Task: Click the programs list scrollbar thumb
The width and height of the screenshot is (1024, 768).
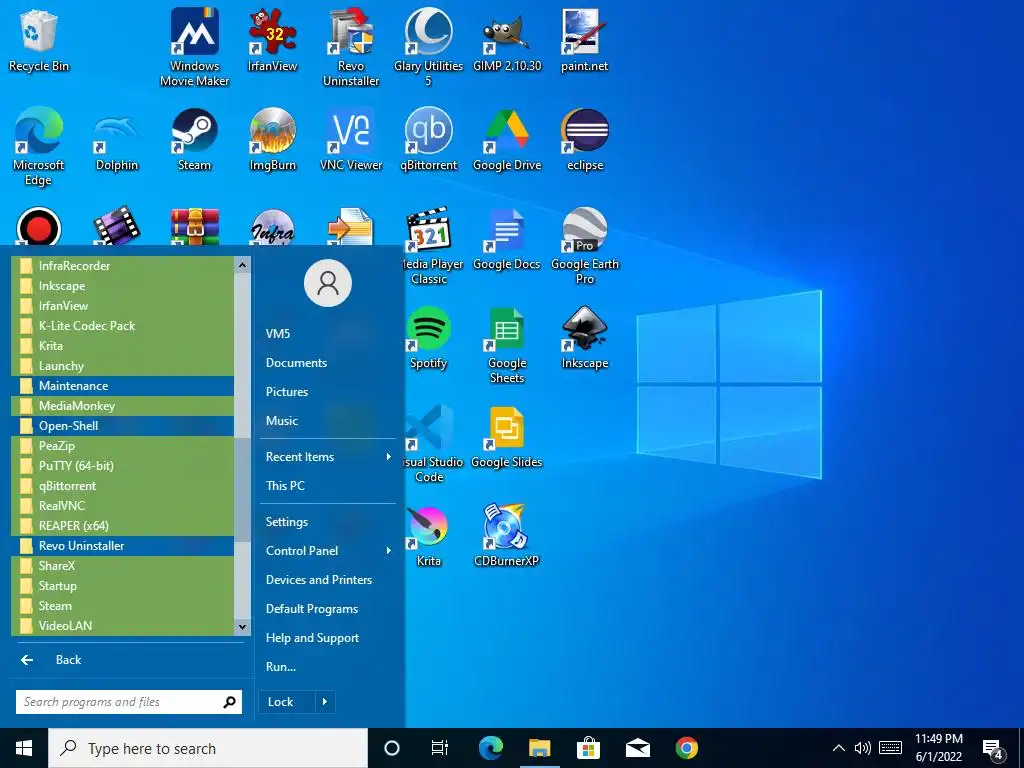Action: 242,490
